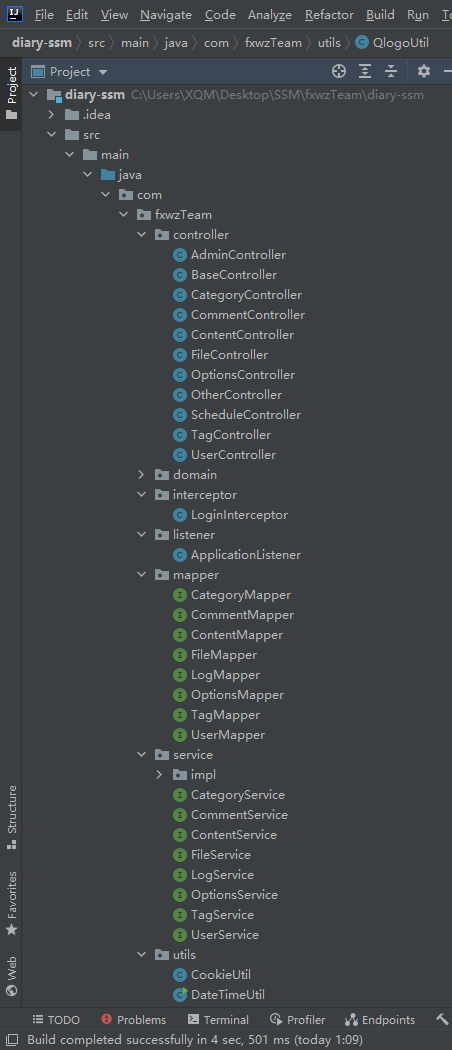The image size is (452, 1050).
Task: Click the fxwzTeam breadcrumb in navigation bar
Action: tap(273, 43)
